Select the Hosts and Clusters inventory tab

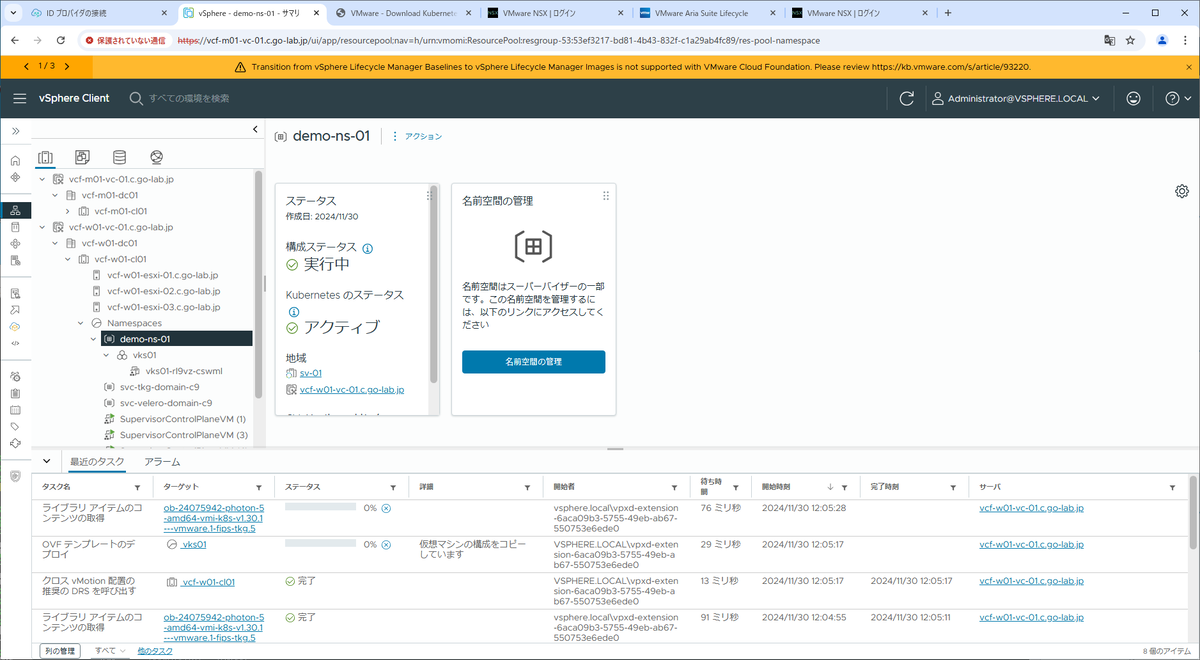tap(45, 157)
